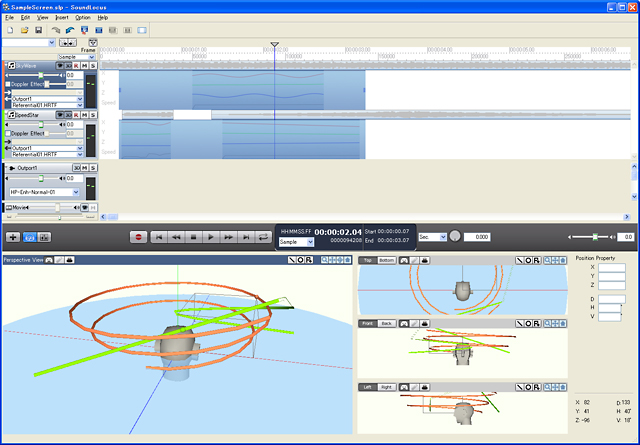The width and height of the screenshot is (640, 445).
Task: Mute the SpeedStar track with M
Action: [x=84, y=115]
